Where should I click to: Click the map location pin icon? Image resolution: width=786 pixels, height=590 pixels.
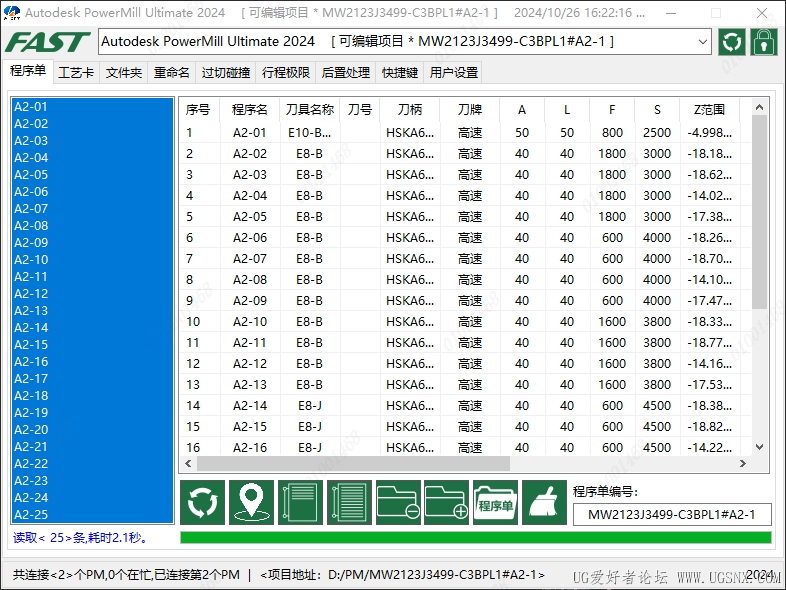(251, 502)
